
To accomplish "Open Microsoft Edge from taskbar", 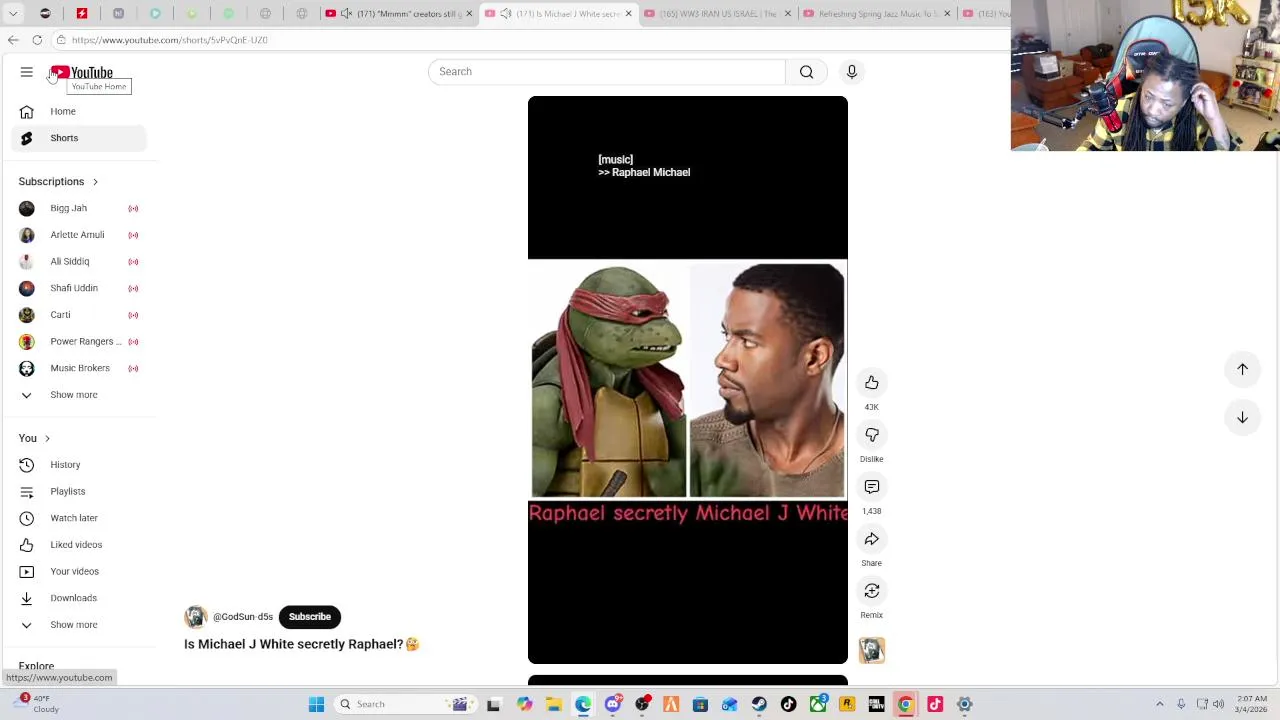I will click(583, 704).
